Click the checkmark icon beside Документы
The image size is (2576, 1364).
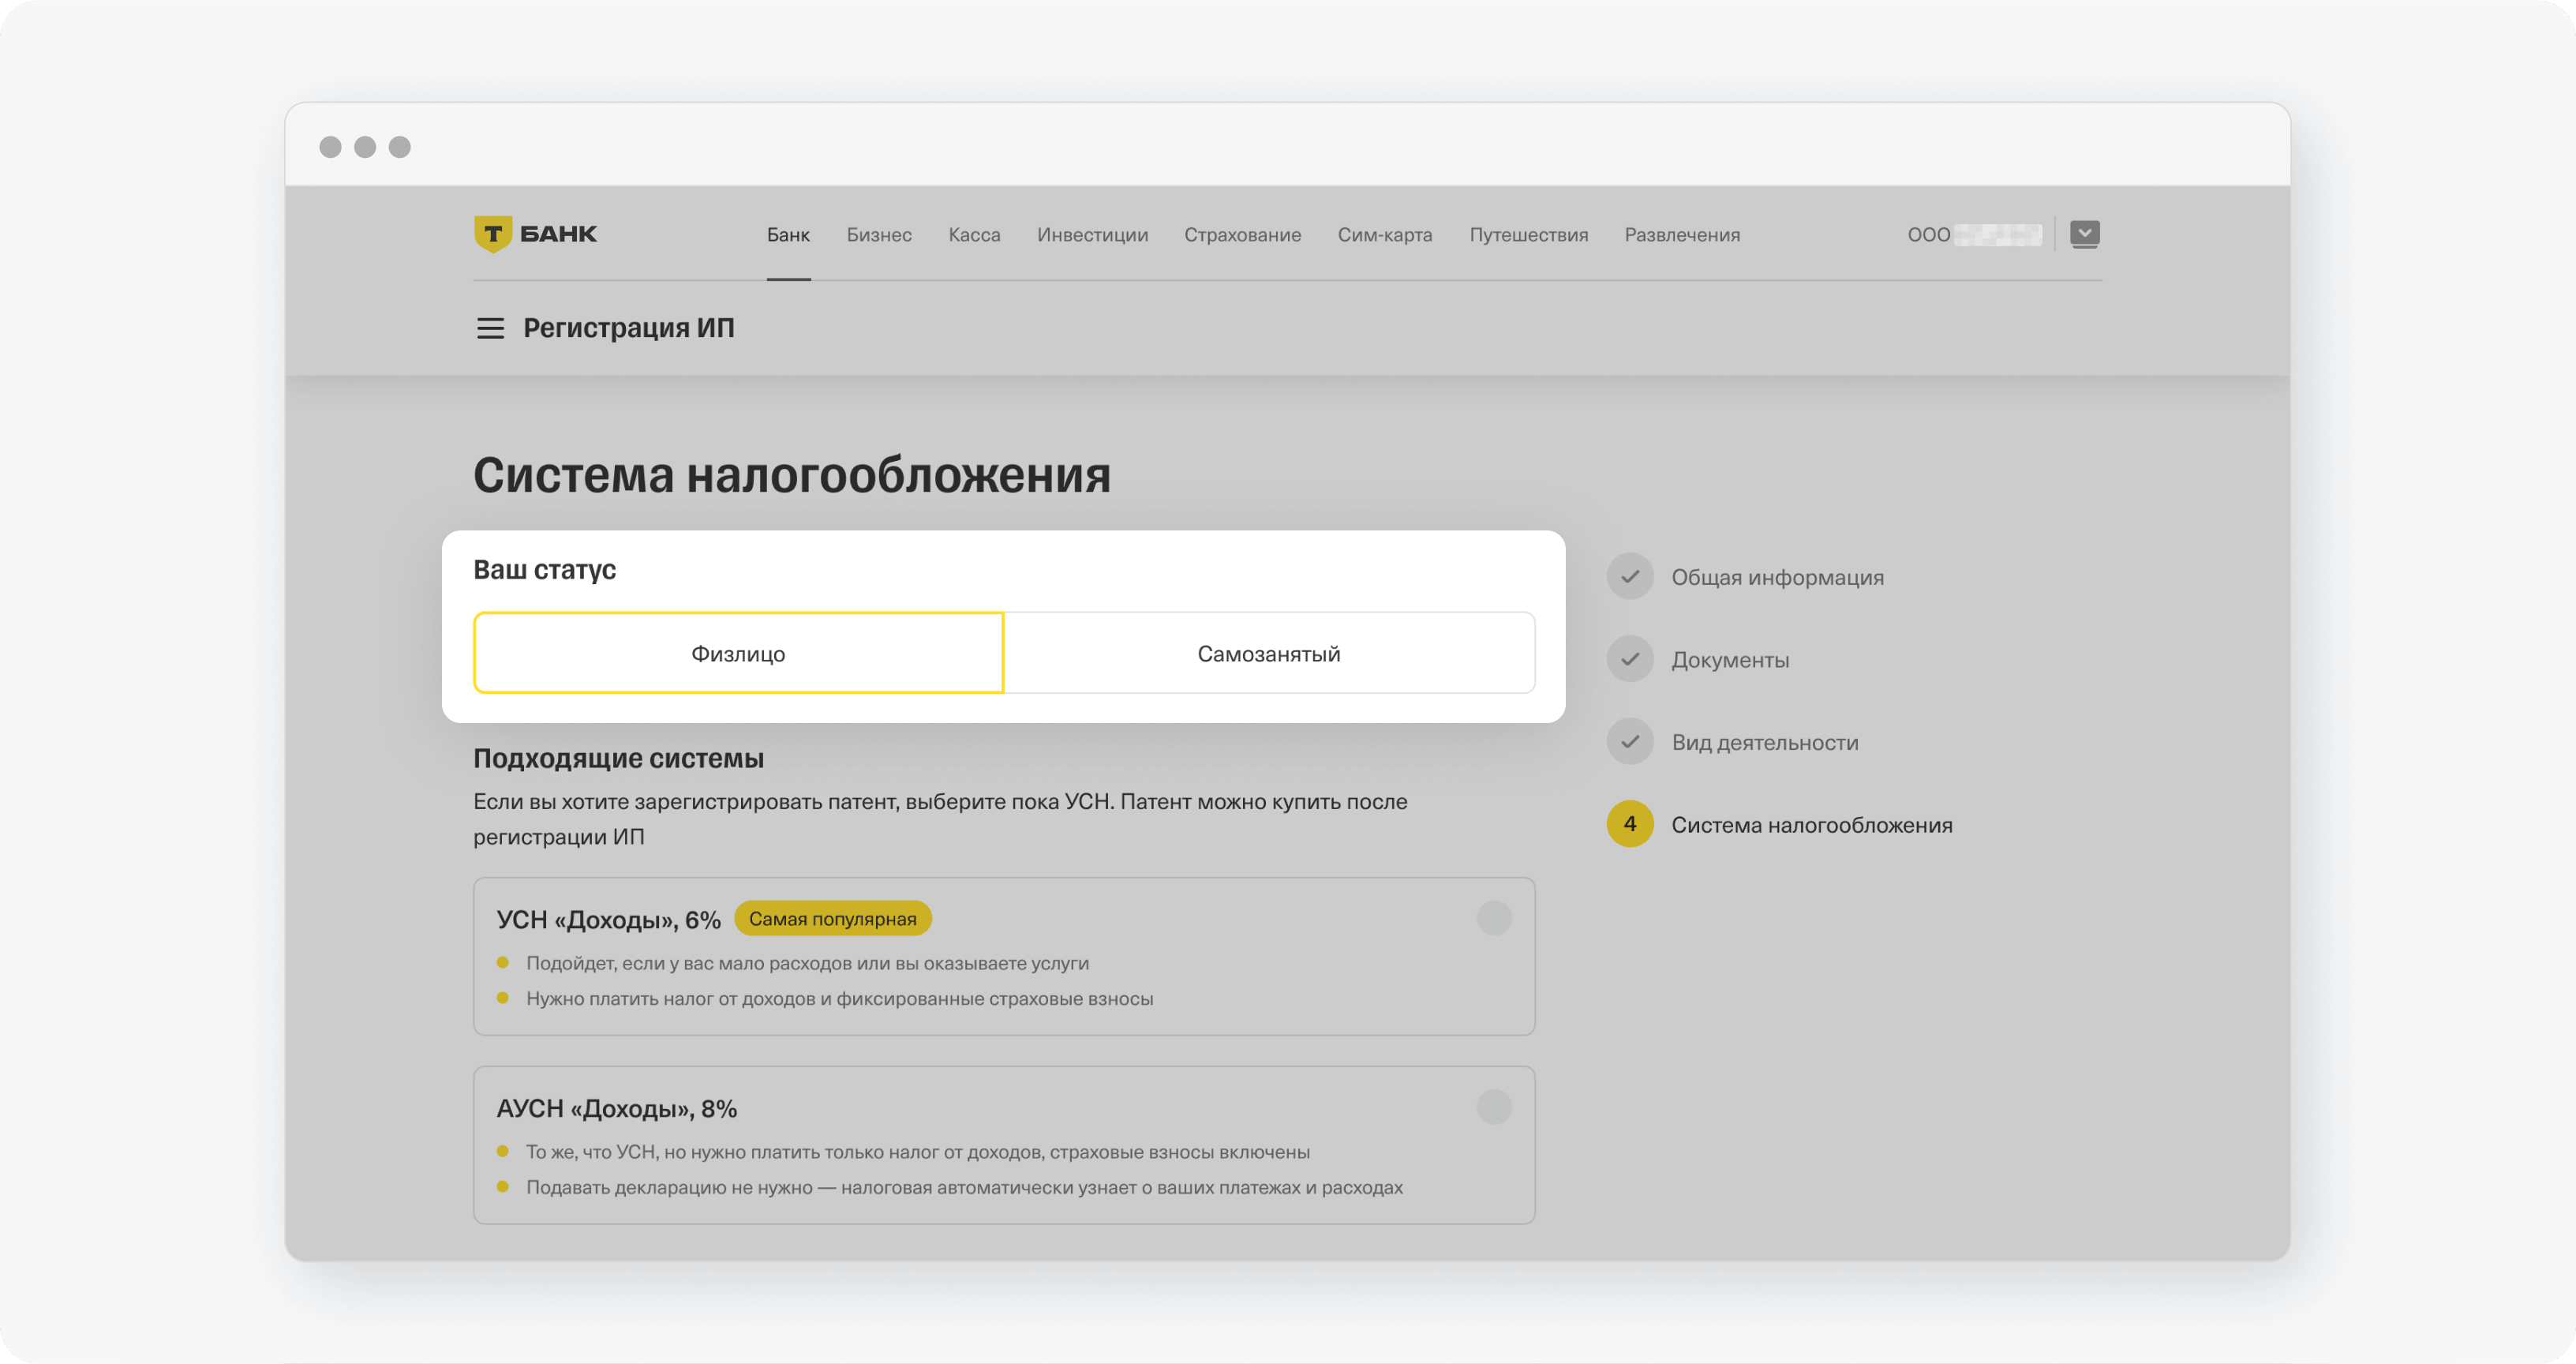pos(1630,659)
